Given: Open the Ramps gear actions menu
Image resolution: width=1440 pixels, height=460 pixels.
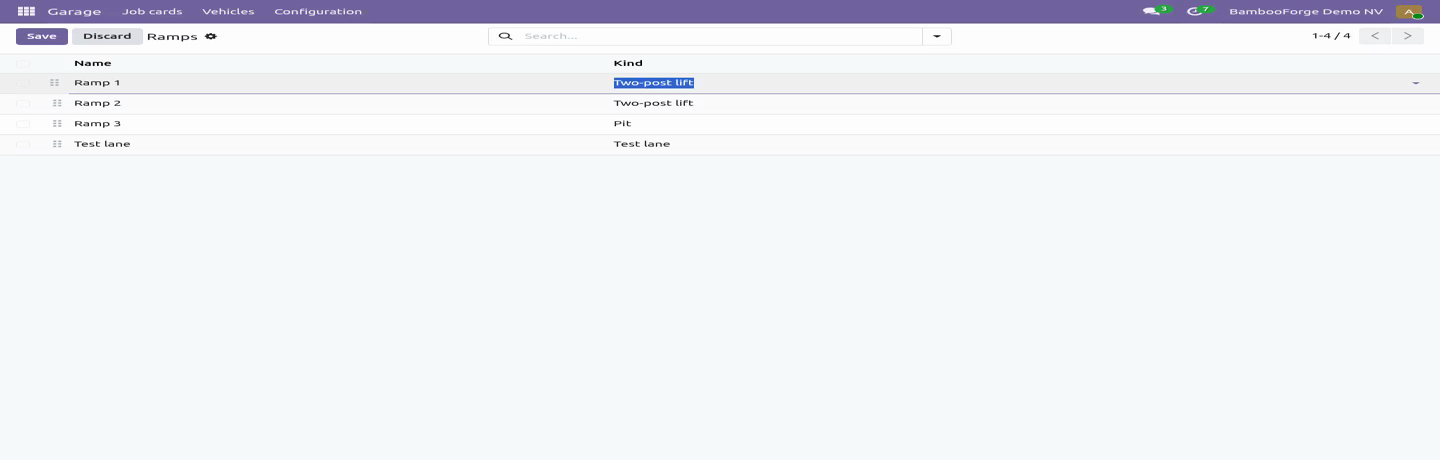Looking at the screenshot, I should (x=211, y=36).
